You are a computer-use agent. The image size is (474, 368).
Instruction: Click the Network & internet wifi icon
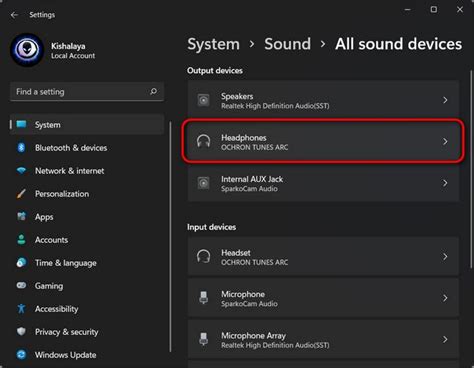[x=21, y=171]
